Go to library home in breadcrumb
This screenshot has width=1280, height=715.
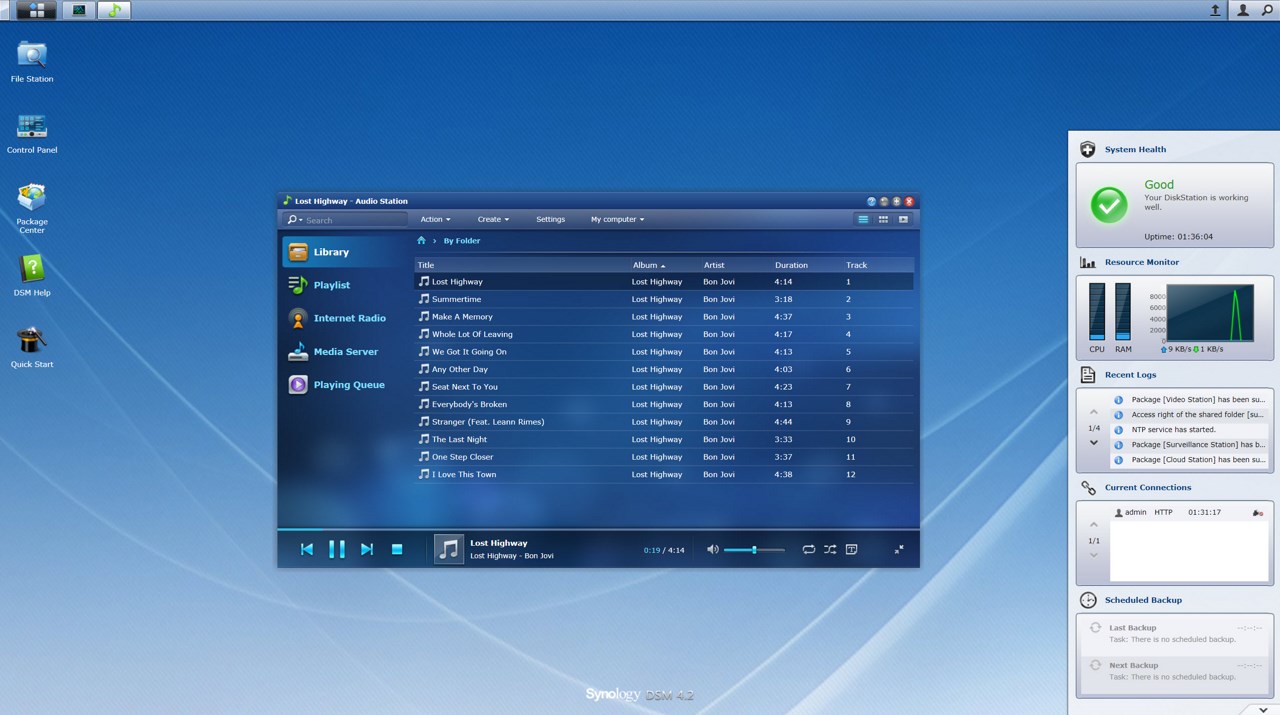(421, 241)
